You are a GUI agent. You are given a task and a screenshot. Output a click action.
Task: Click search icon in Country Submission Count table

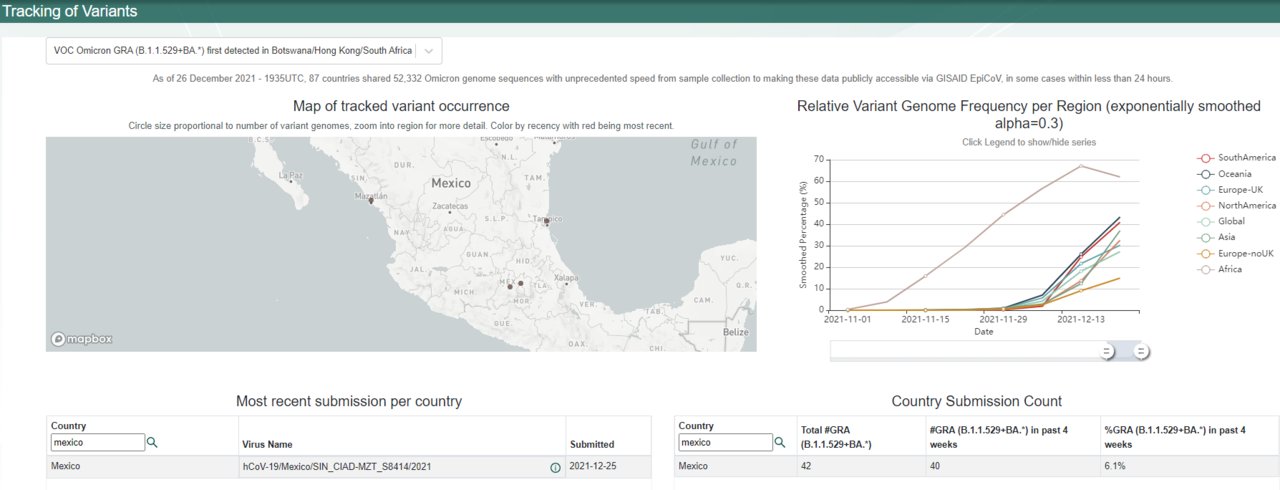pyautogui.click(x=780, y=442)
